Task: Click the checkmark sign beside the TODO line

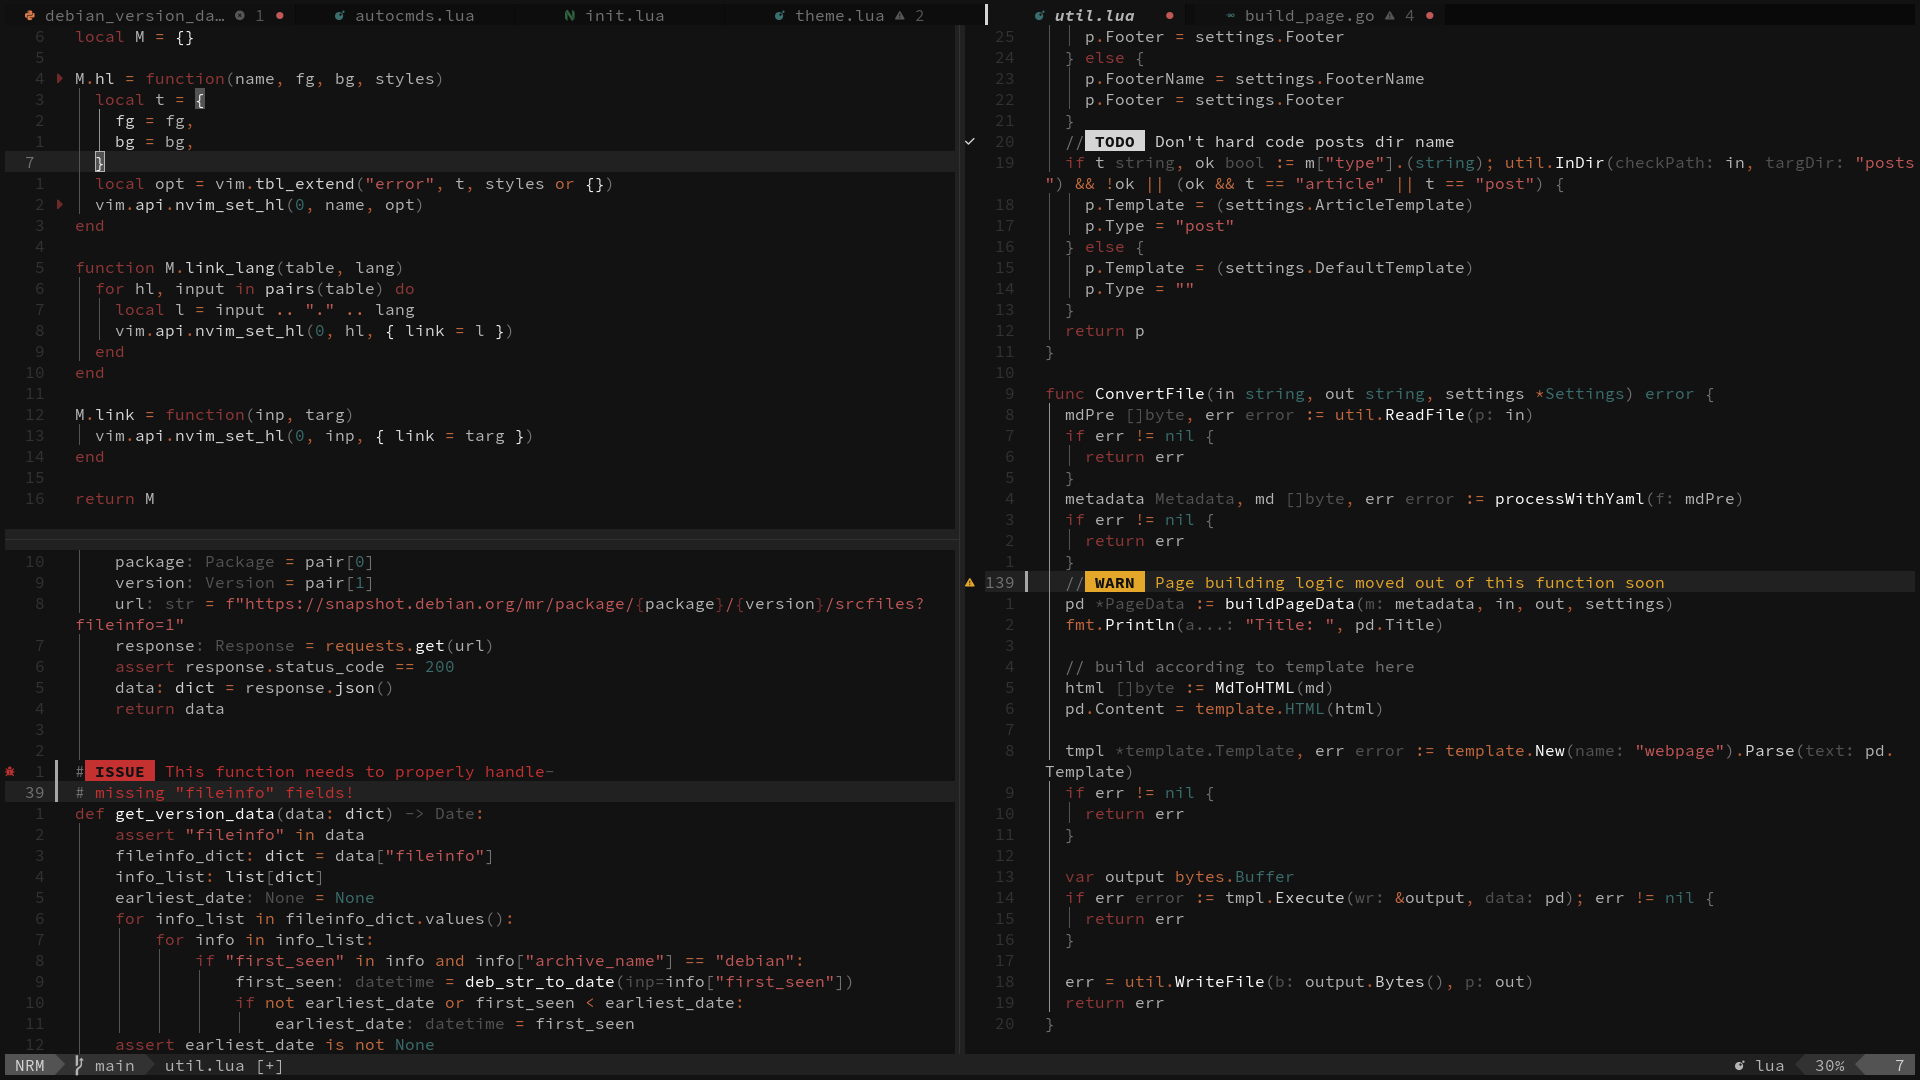Action: tap(970, 140)
